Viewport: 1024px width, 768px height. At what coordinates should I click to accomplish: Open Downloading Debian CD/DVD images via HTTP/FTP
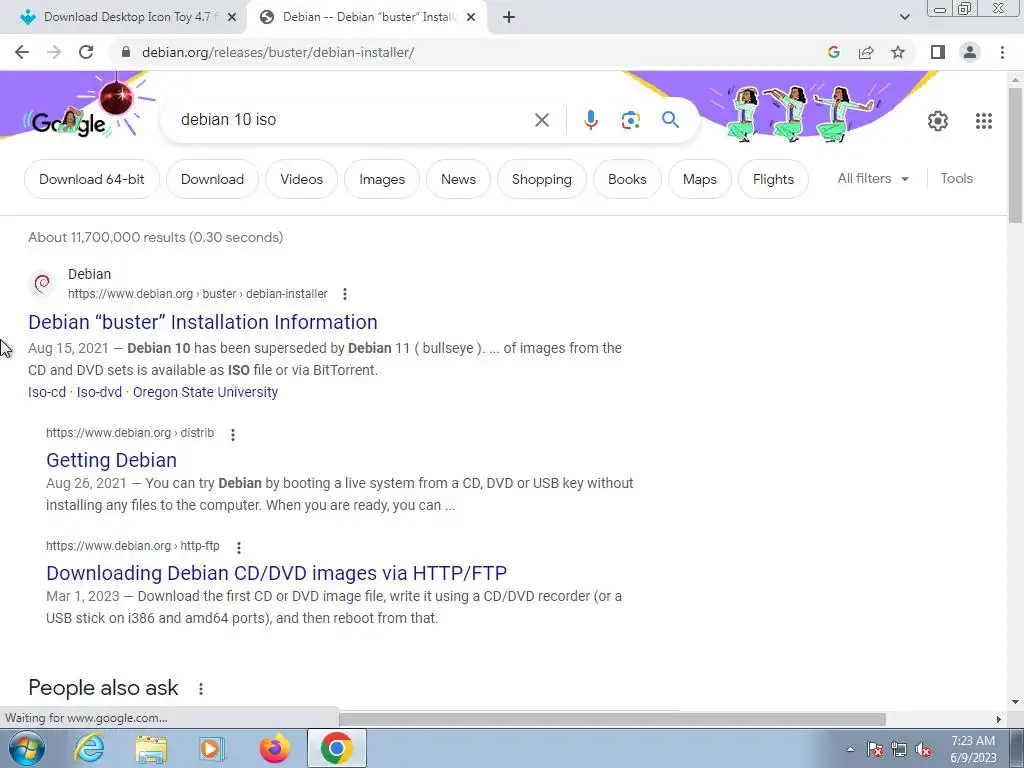[x=276, y=573]
